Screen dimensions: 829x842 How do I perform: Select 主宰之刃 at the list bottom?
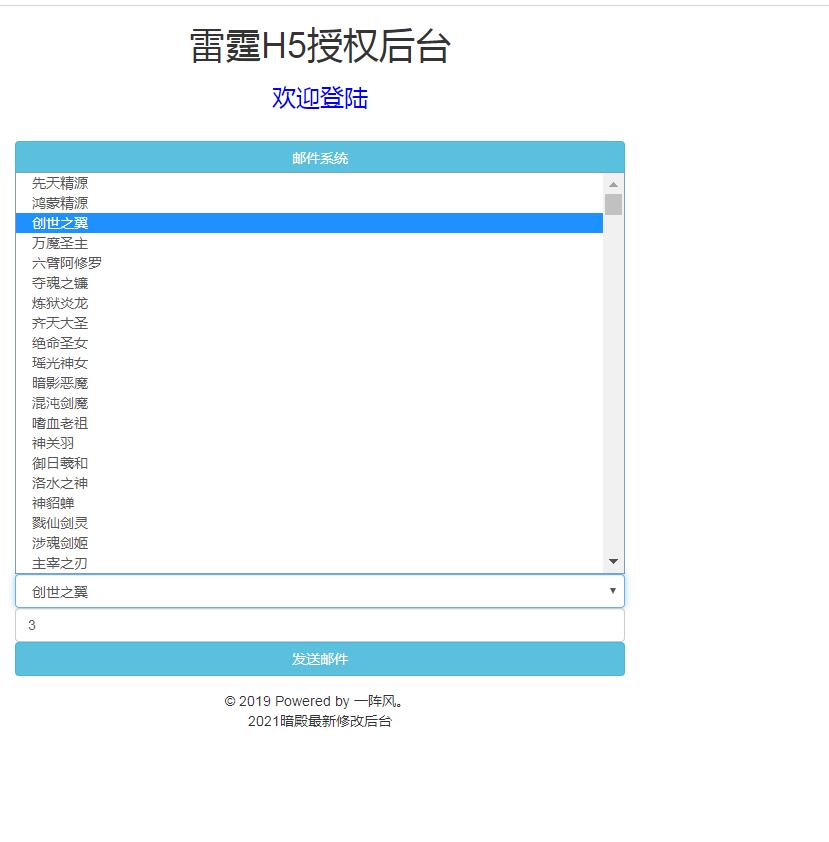[x=60, y=563]
